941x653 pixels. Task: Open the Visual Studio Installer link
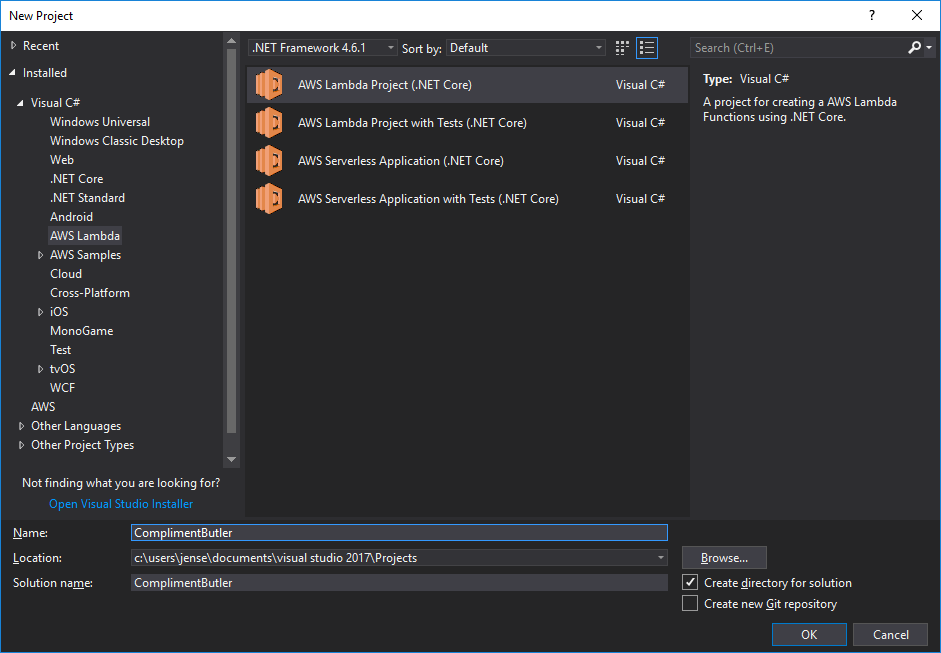121,504
